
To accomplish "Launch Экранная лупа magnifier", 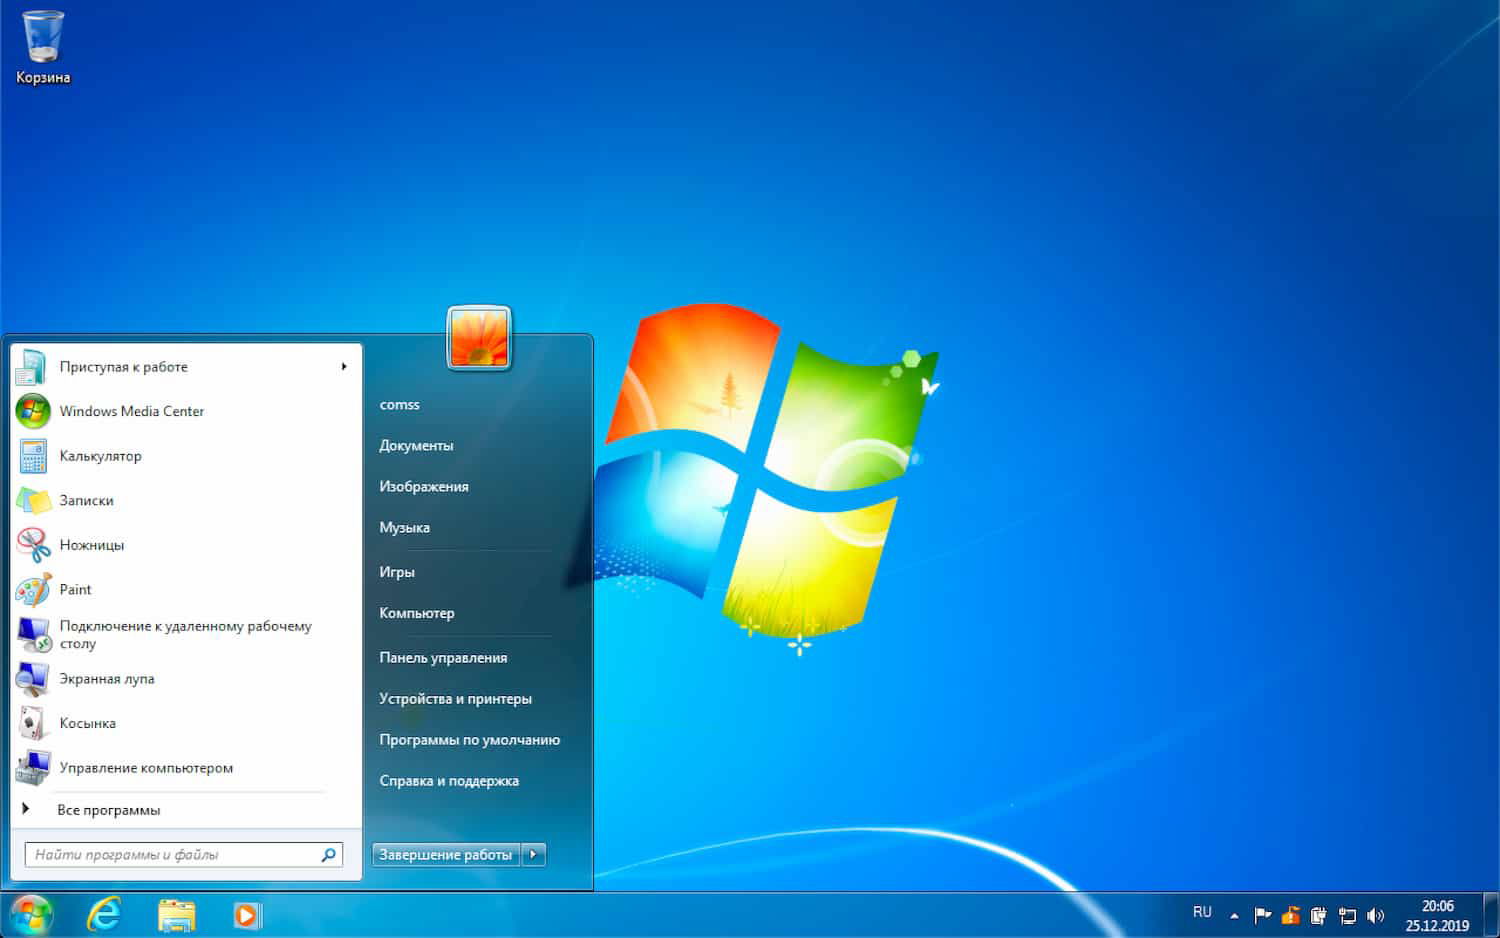I will (108, 678).
